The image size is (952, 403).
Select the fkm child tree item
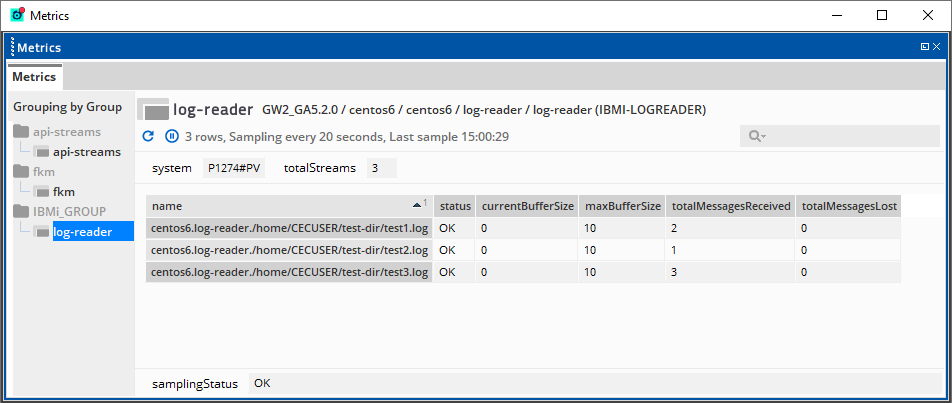64,192
